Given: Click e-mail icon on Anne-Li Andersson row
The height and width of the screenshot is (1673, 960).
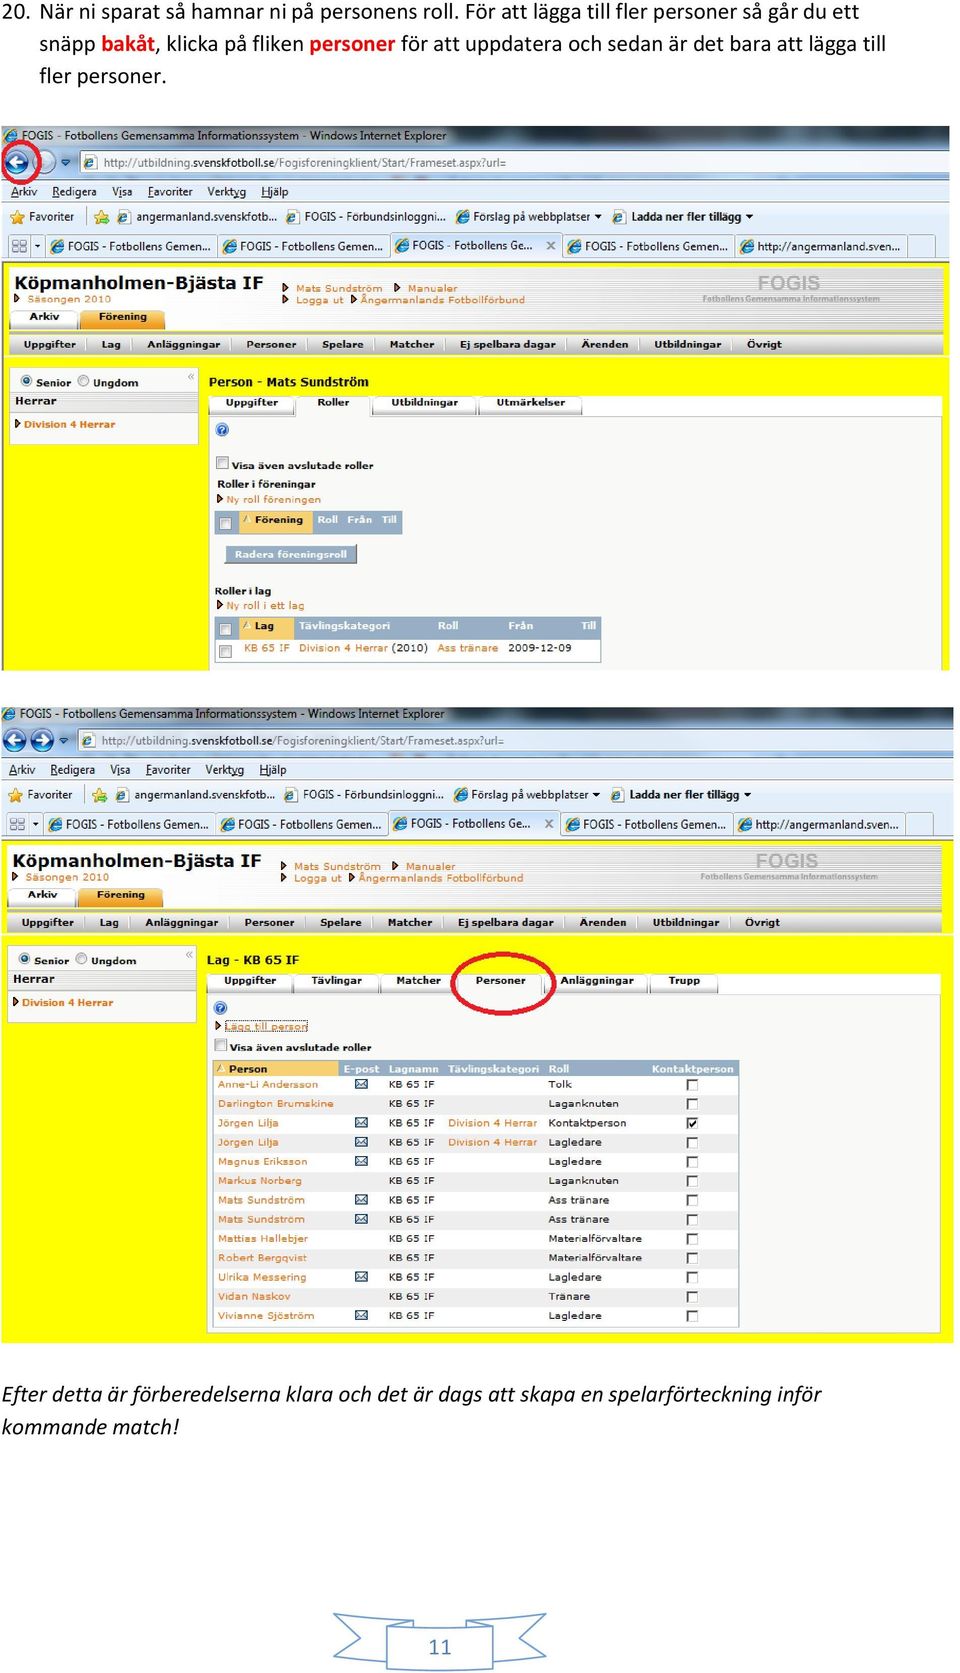Looking at the screenshot, I should [x=361, y=1084].
